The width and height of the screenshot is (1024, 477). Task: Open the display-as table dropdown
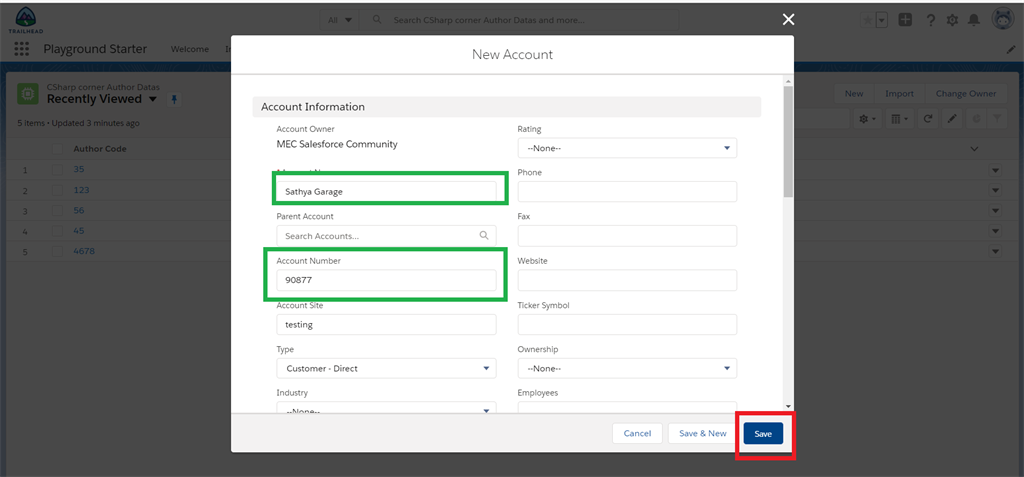899,119
